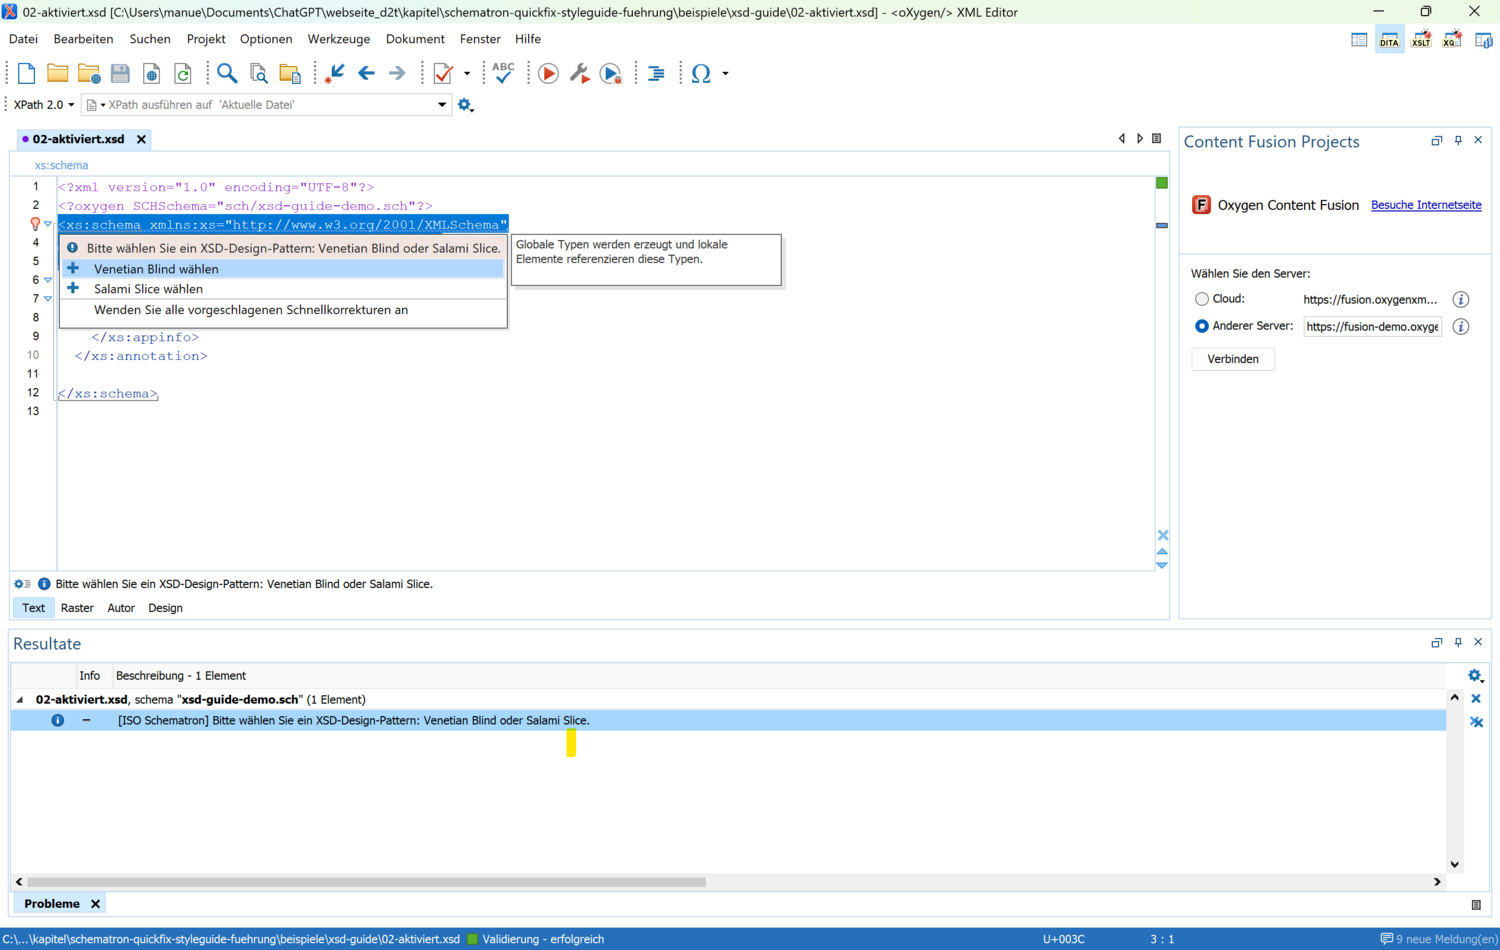Close the 02-aktiviert.xsd editor tab
Viewport: 1500px width, 950px height.
141,140
